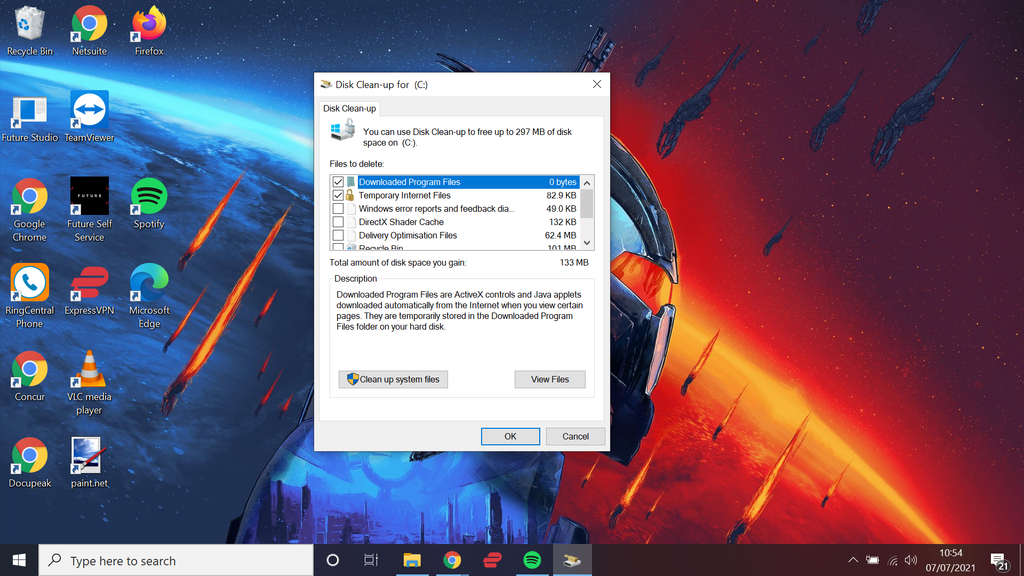The height and width of the screenshot is (576, 1024).
Task: Check the DirectX Shader Cache box
Action: pyautogui.click(x=338, y=222)
